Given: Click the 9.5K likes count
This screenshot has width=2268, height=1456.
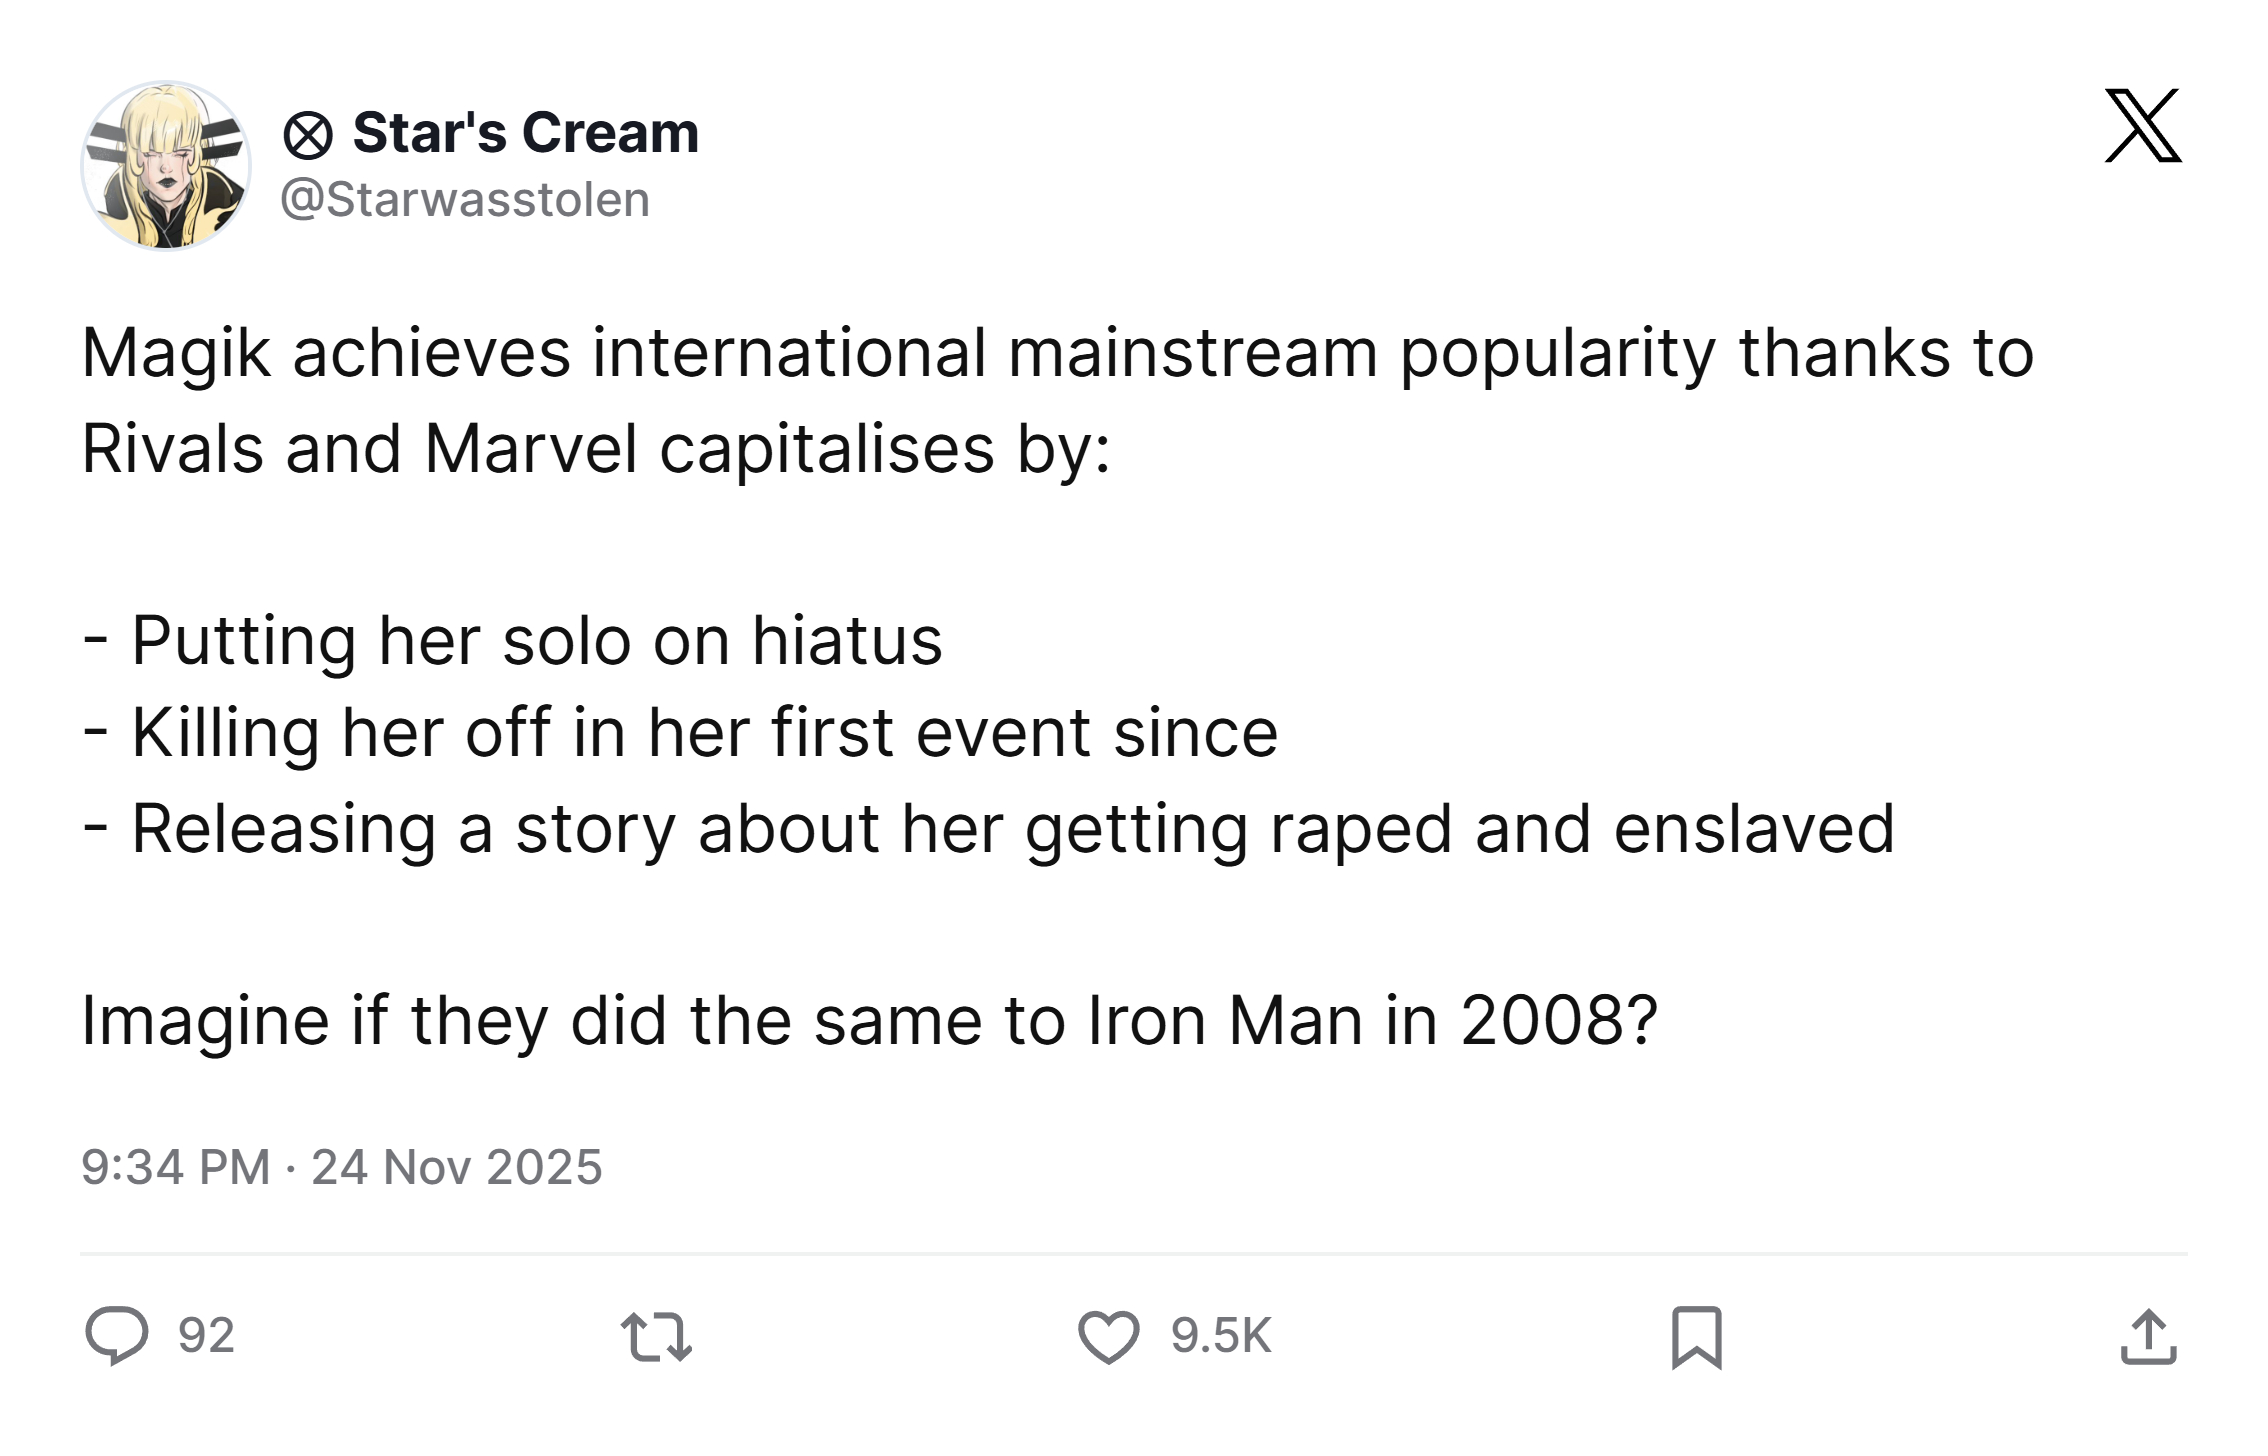Looking at the screenshot, I should point(1221,1336).
